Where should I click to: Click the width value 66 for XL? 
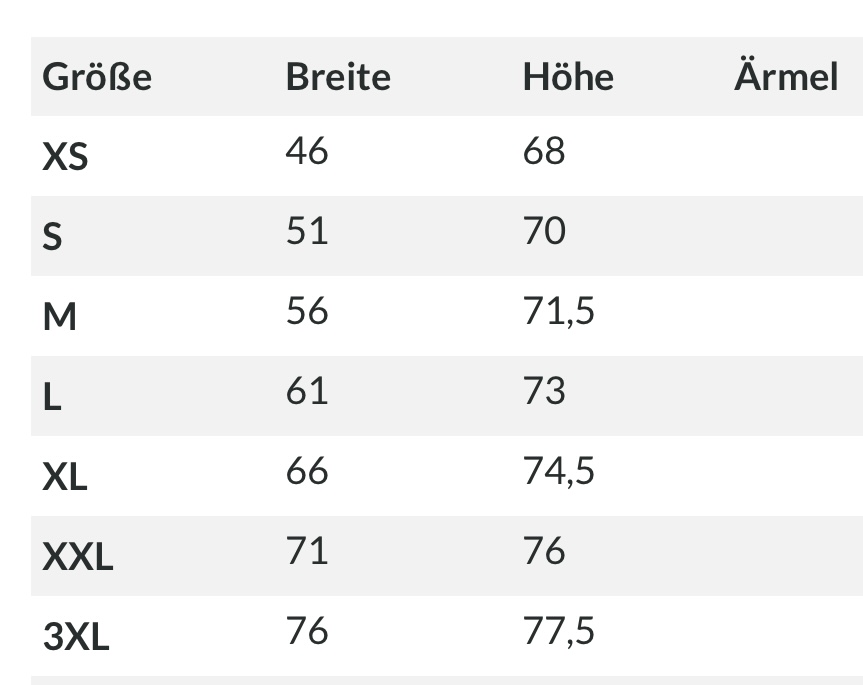tap(307, 471)
